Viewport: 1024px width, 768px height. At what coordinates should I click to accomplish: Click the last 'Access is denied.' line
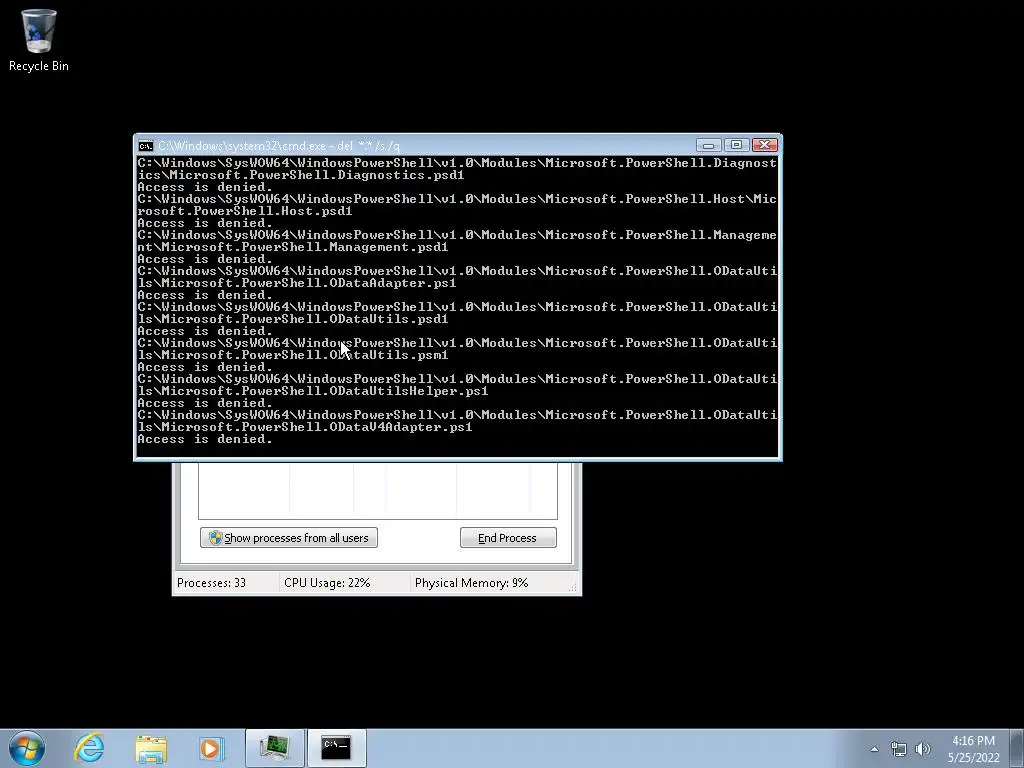click(x=204, y=440)
